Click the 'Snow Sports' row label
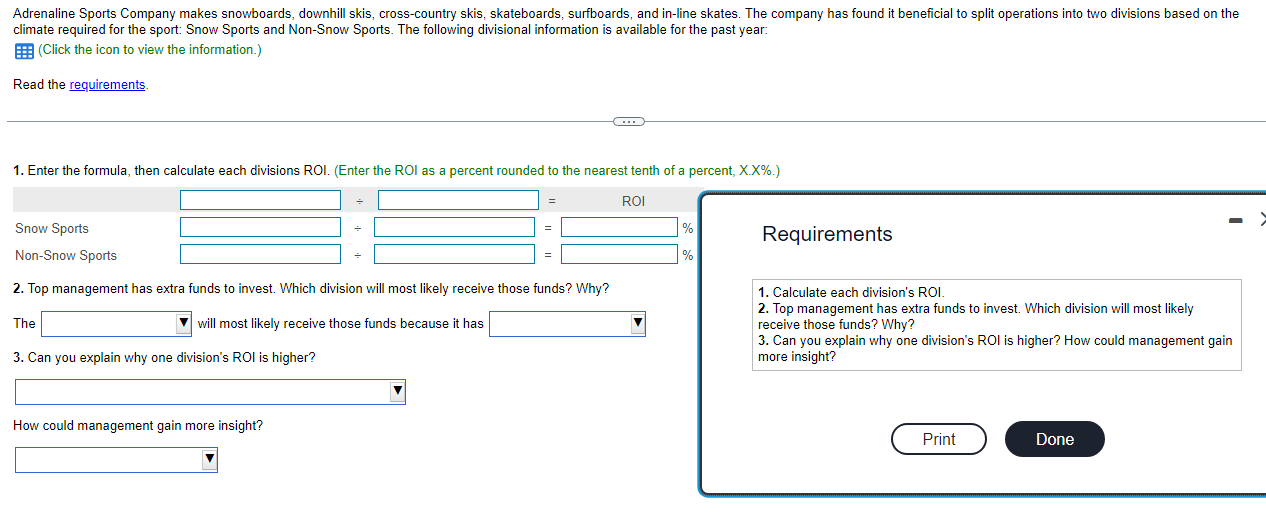The image size is (1266, 531). pyautogui.click(x=52, y=229)
